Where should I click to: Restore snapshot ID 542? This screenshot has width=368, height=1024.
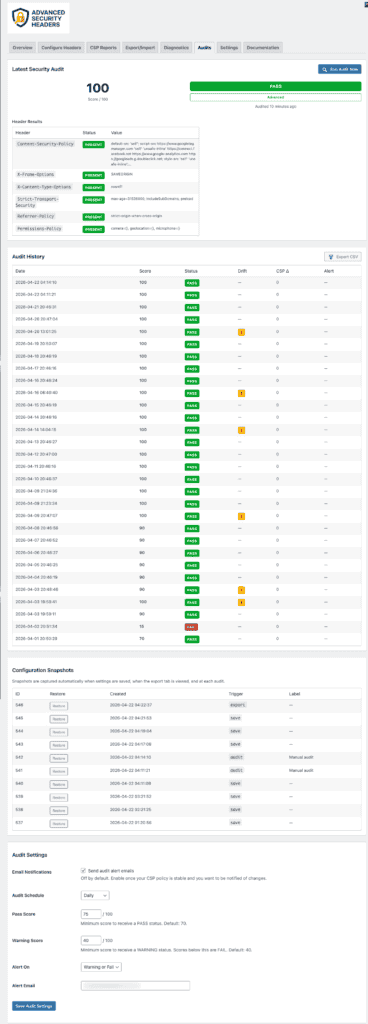click(x=59, y=757)
